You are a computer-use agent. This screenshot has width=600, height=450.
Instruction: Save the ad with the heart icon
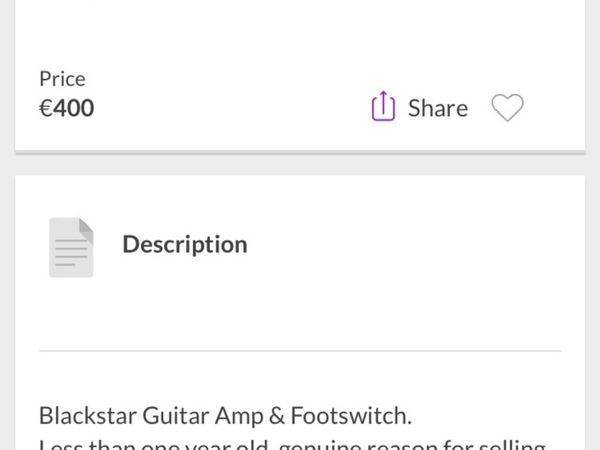[x=507, y=107]
